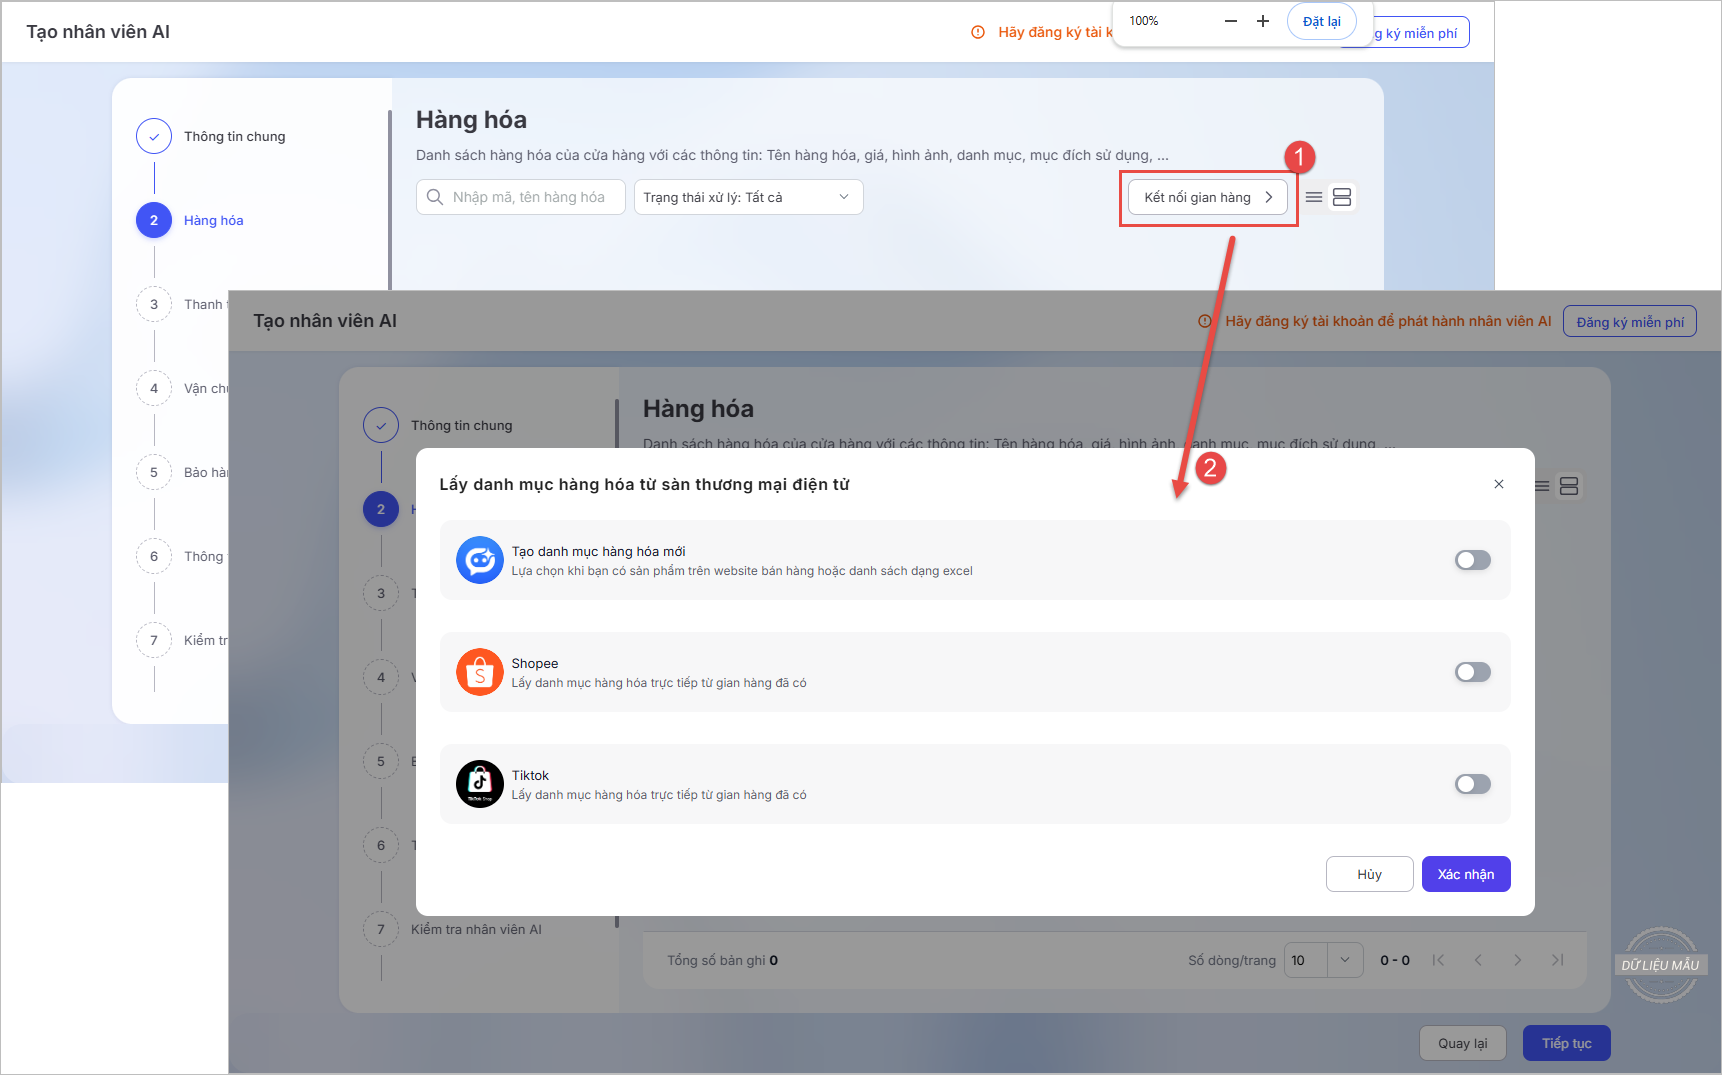Open rows per page dropdown showing 10
This screenshot has width=1722, height=1075.
click(1324, 960)
